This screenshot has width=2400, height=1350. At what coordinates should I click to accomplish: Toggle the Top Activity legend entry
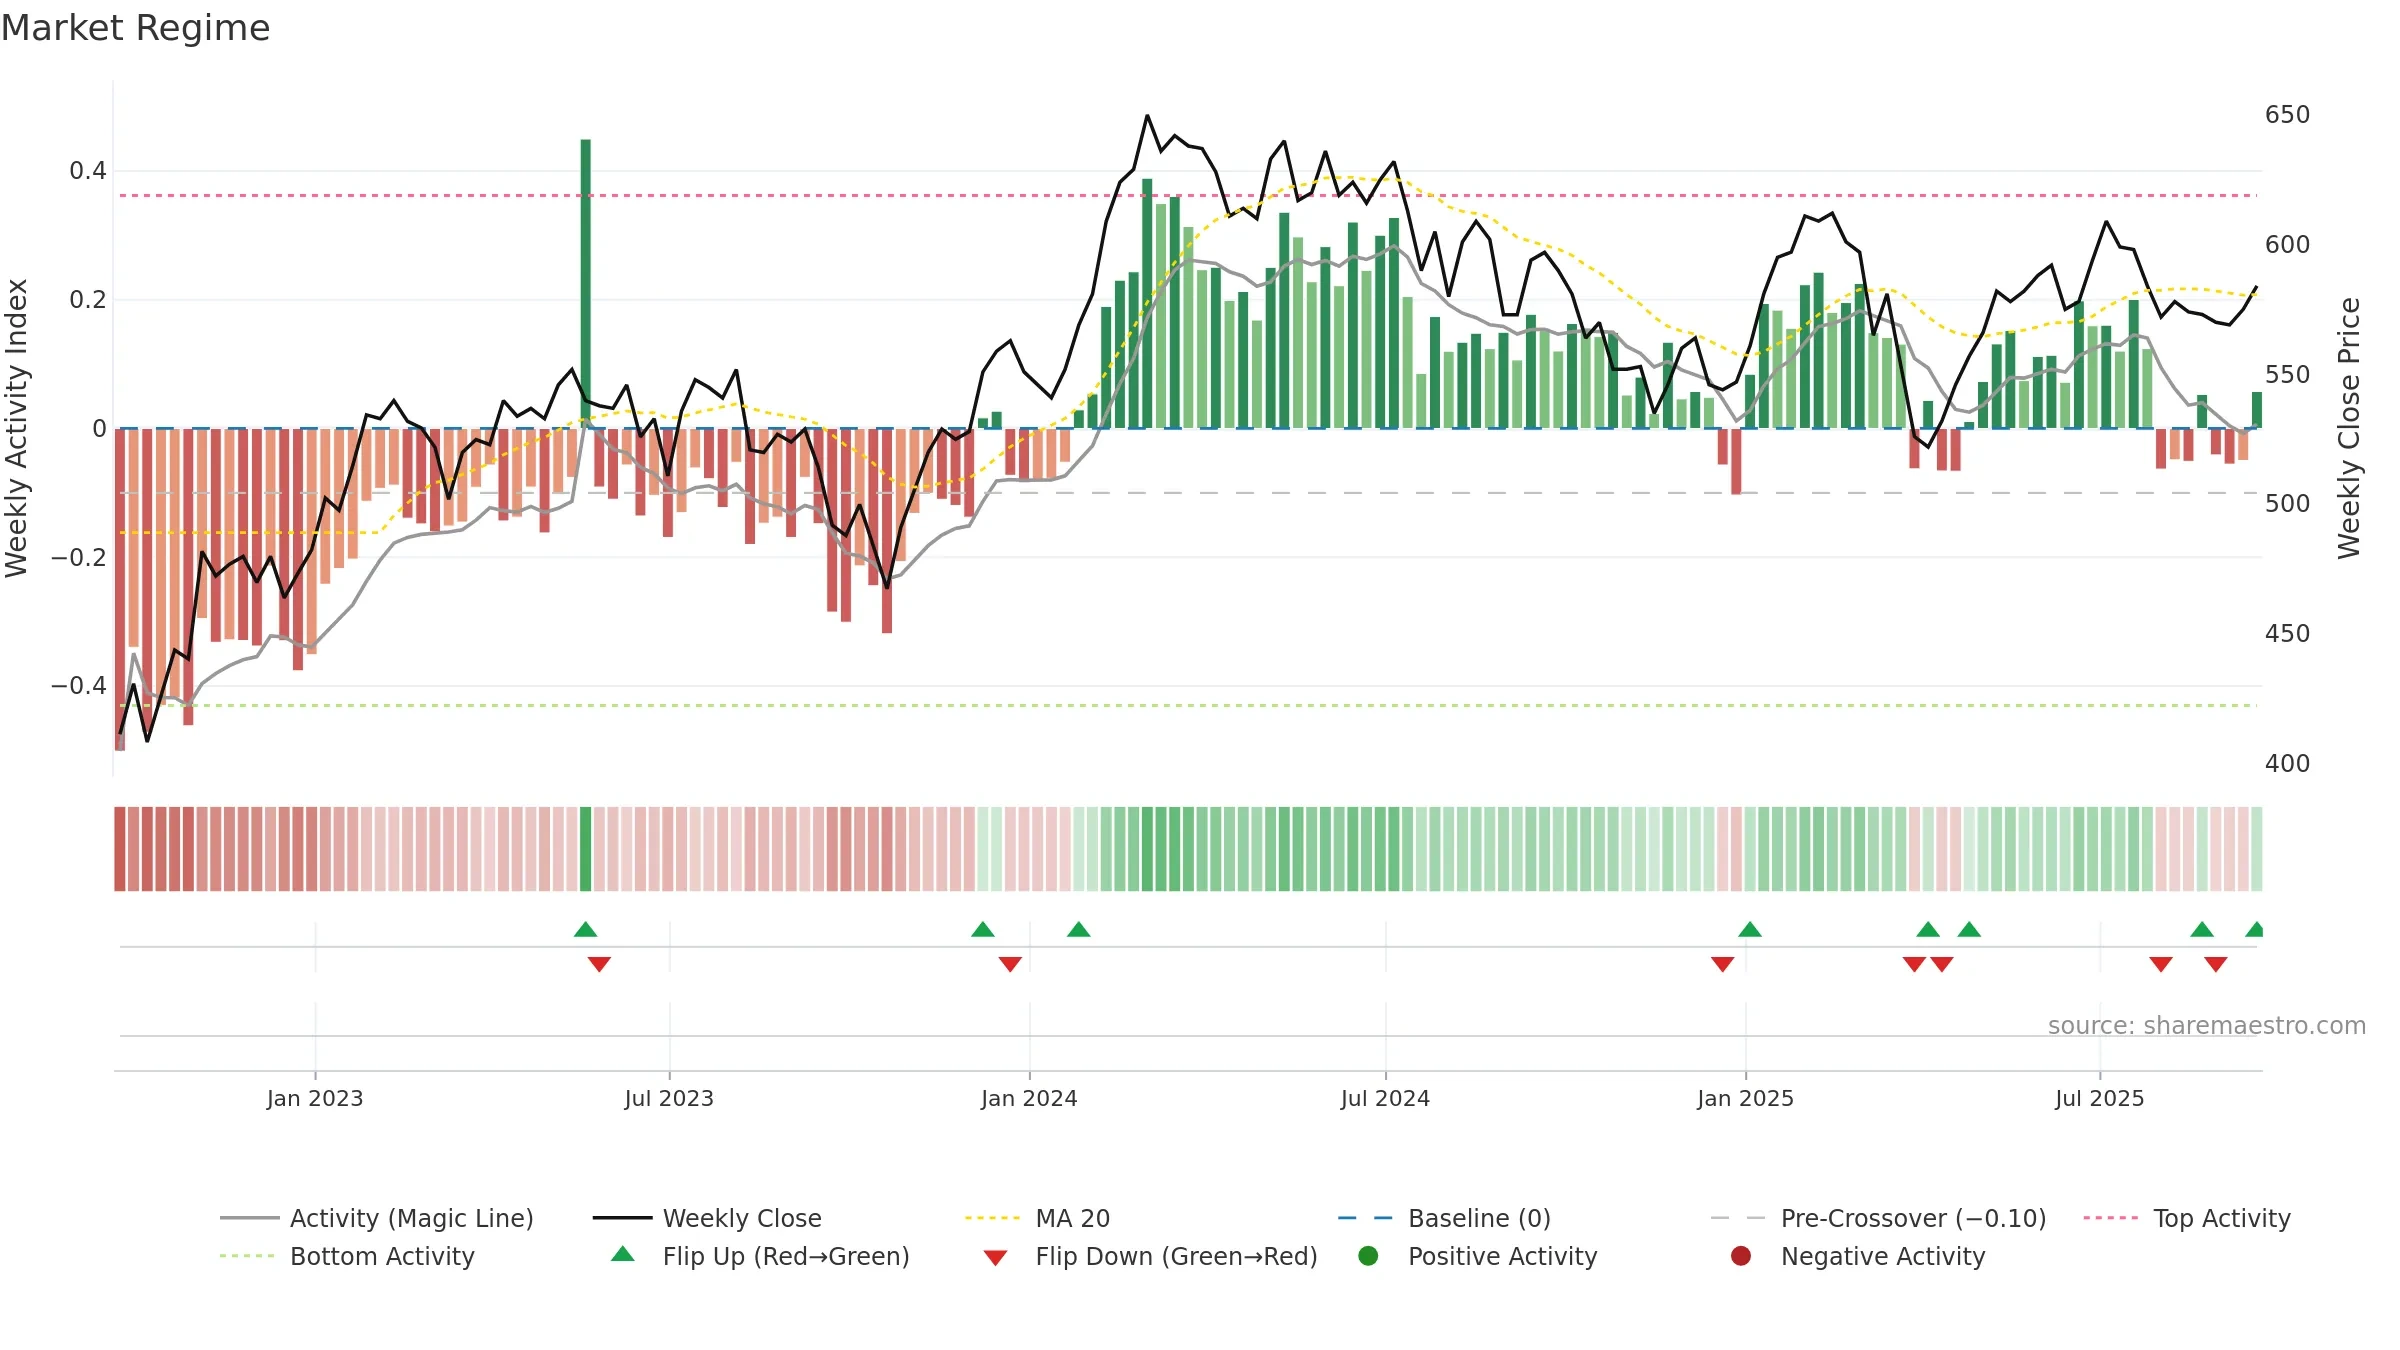[2187, 1218]
